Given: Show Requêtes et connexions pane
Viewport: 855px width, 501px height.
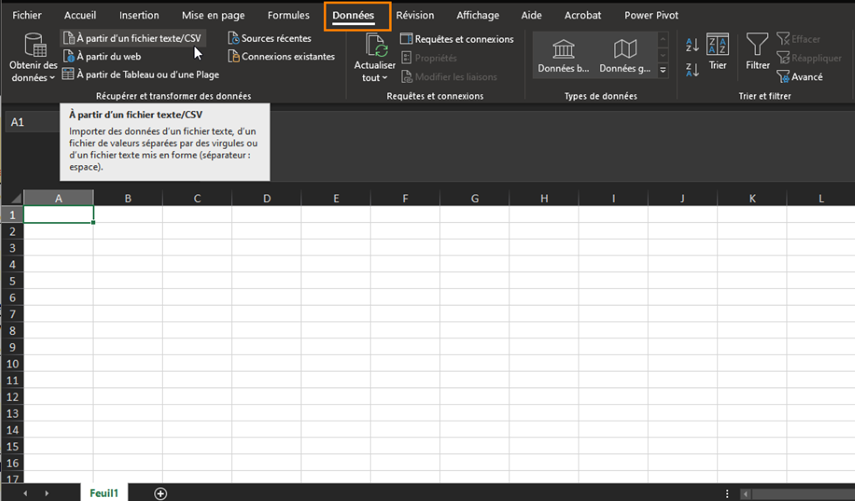Looking at the screenshot, I should 457,39.
